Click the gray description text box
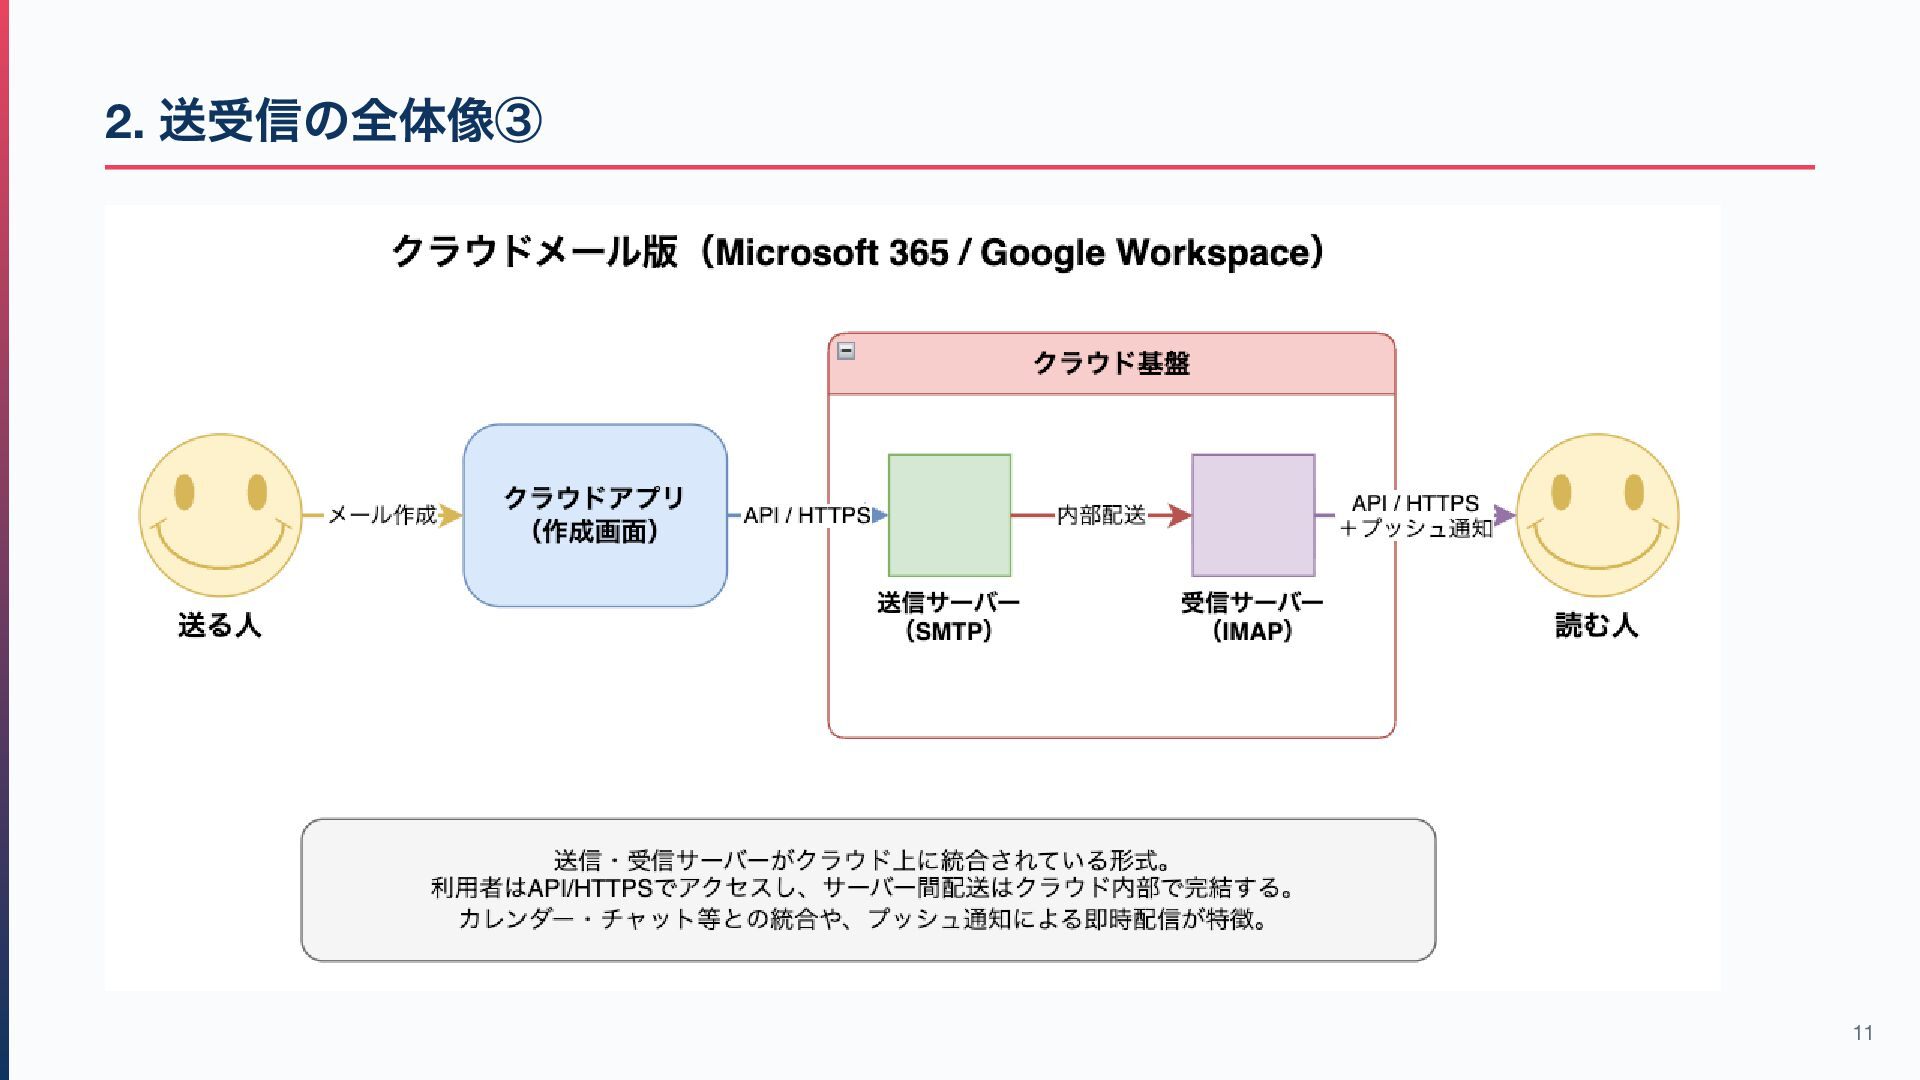This screenshot has width=1920, height=1080. [x=868, y=889]
